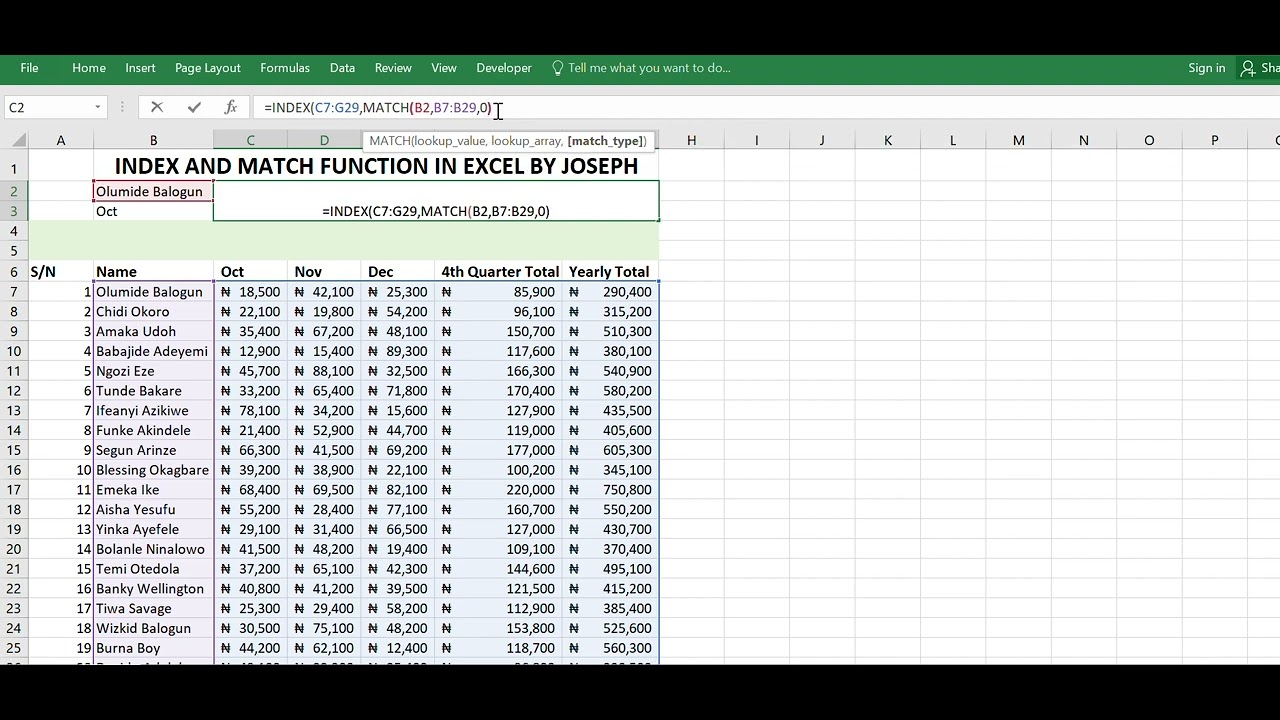Select column D header
Image resolution: width=1280 pixels, height=720 pixels.
[x=324, y=140]
